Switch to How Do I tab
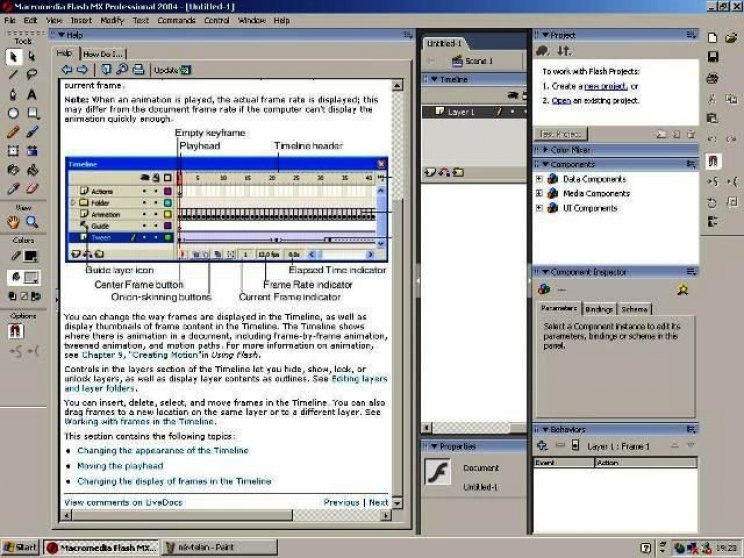The image size is (744, 558). pyautogui.click(x=102, y=54)
